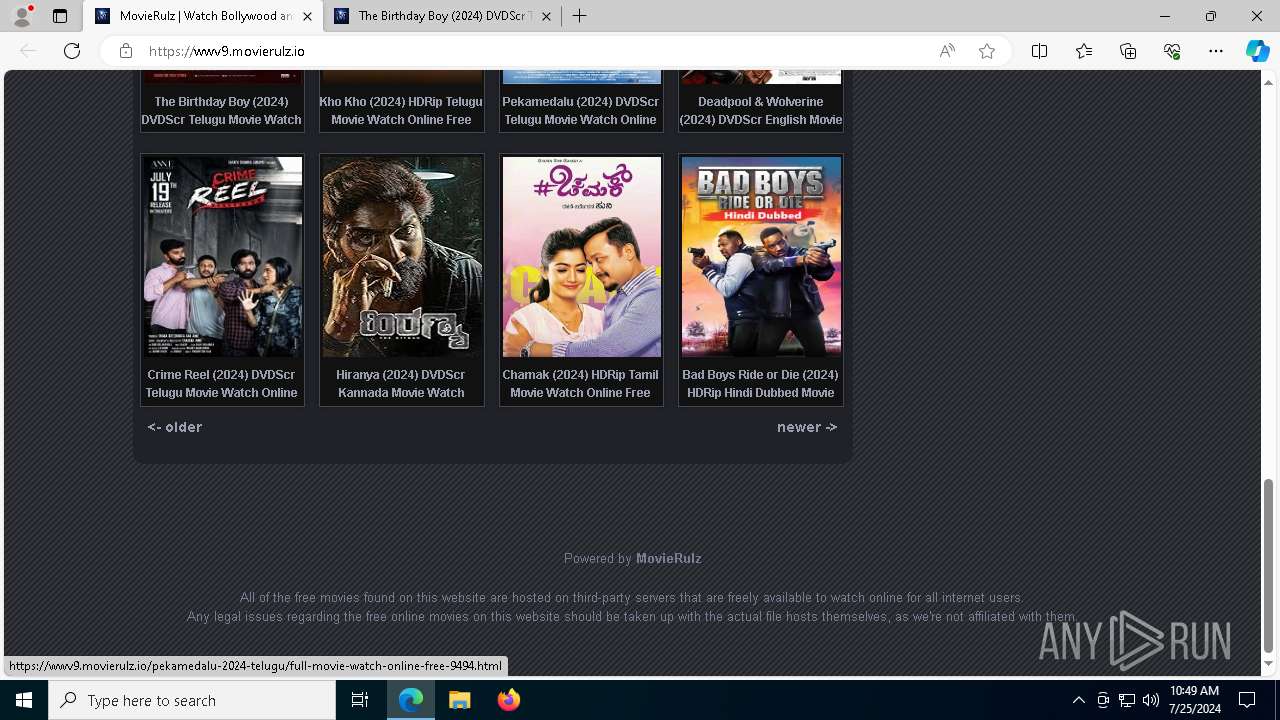This screenshot has width=1280, height=720.
Task: Click the Crime Reel movie poster
Action: tap(222, 256)
